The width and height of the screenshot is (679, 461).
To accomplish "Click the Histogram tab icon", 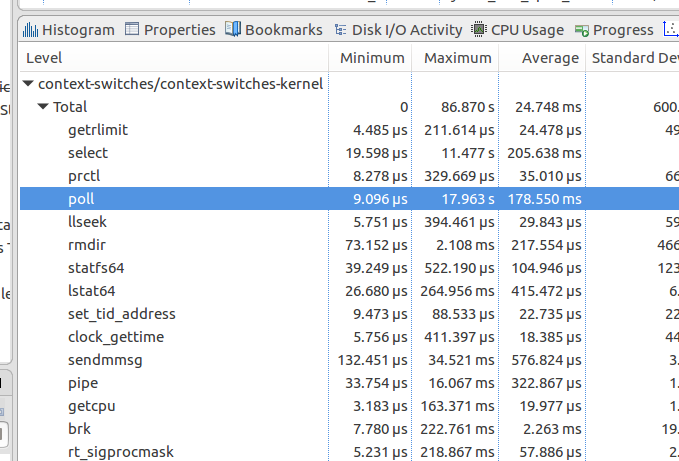I will coord(30,29).
